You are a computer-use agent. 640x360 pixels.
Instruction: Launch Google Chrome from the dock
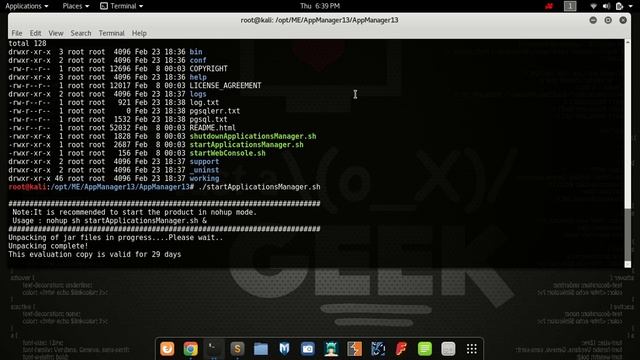click(191, 349)
